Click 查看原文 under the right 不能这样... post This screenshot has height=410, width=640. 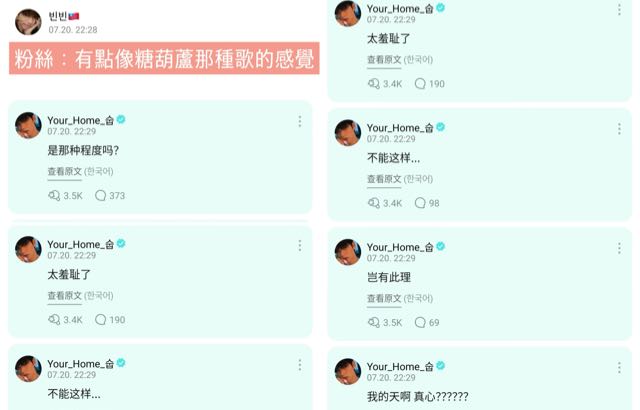(384, 179)
